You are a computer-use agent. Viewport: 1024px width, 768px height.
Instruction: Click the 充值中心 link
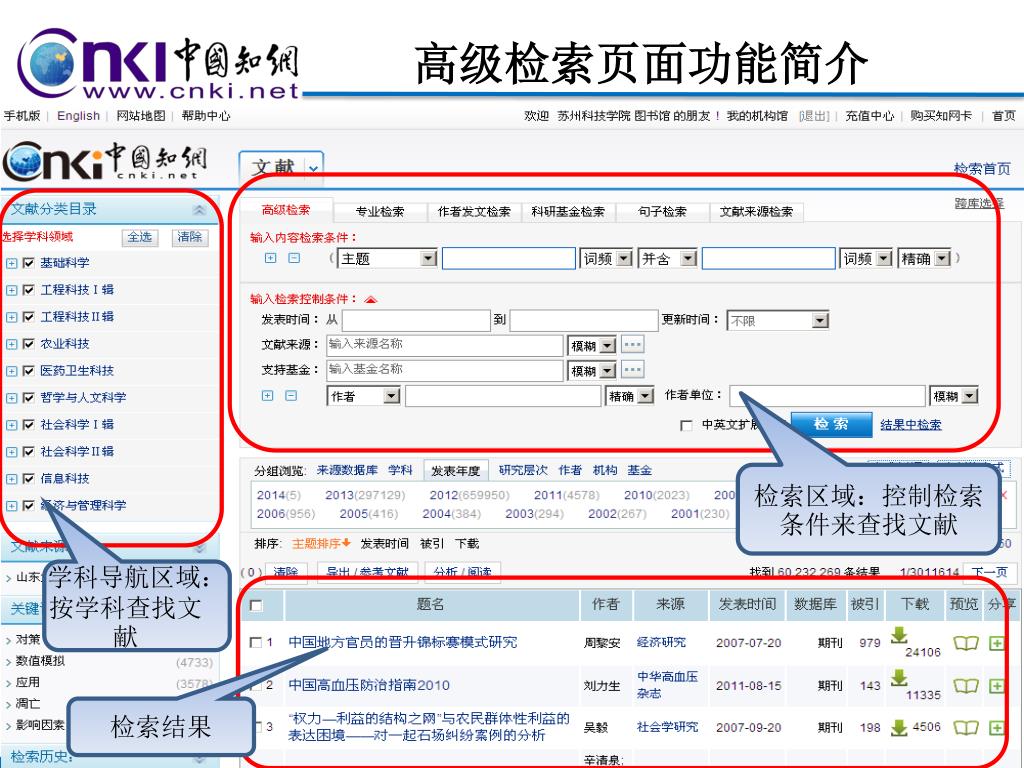pyautogui.click(x=870, y=116)
